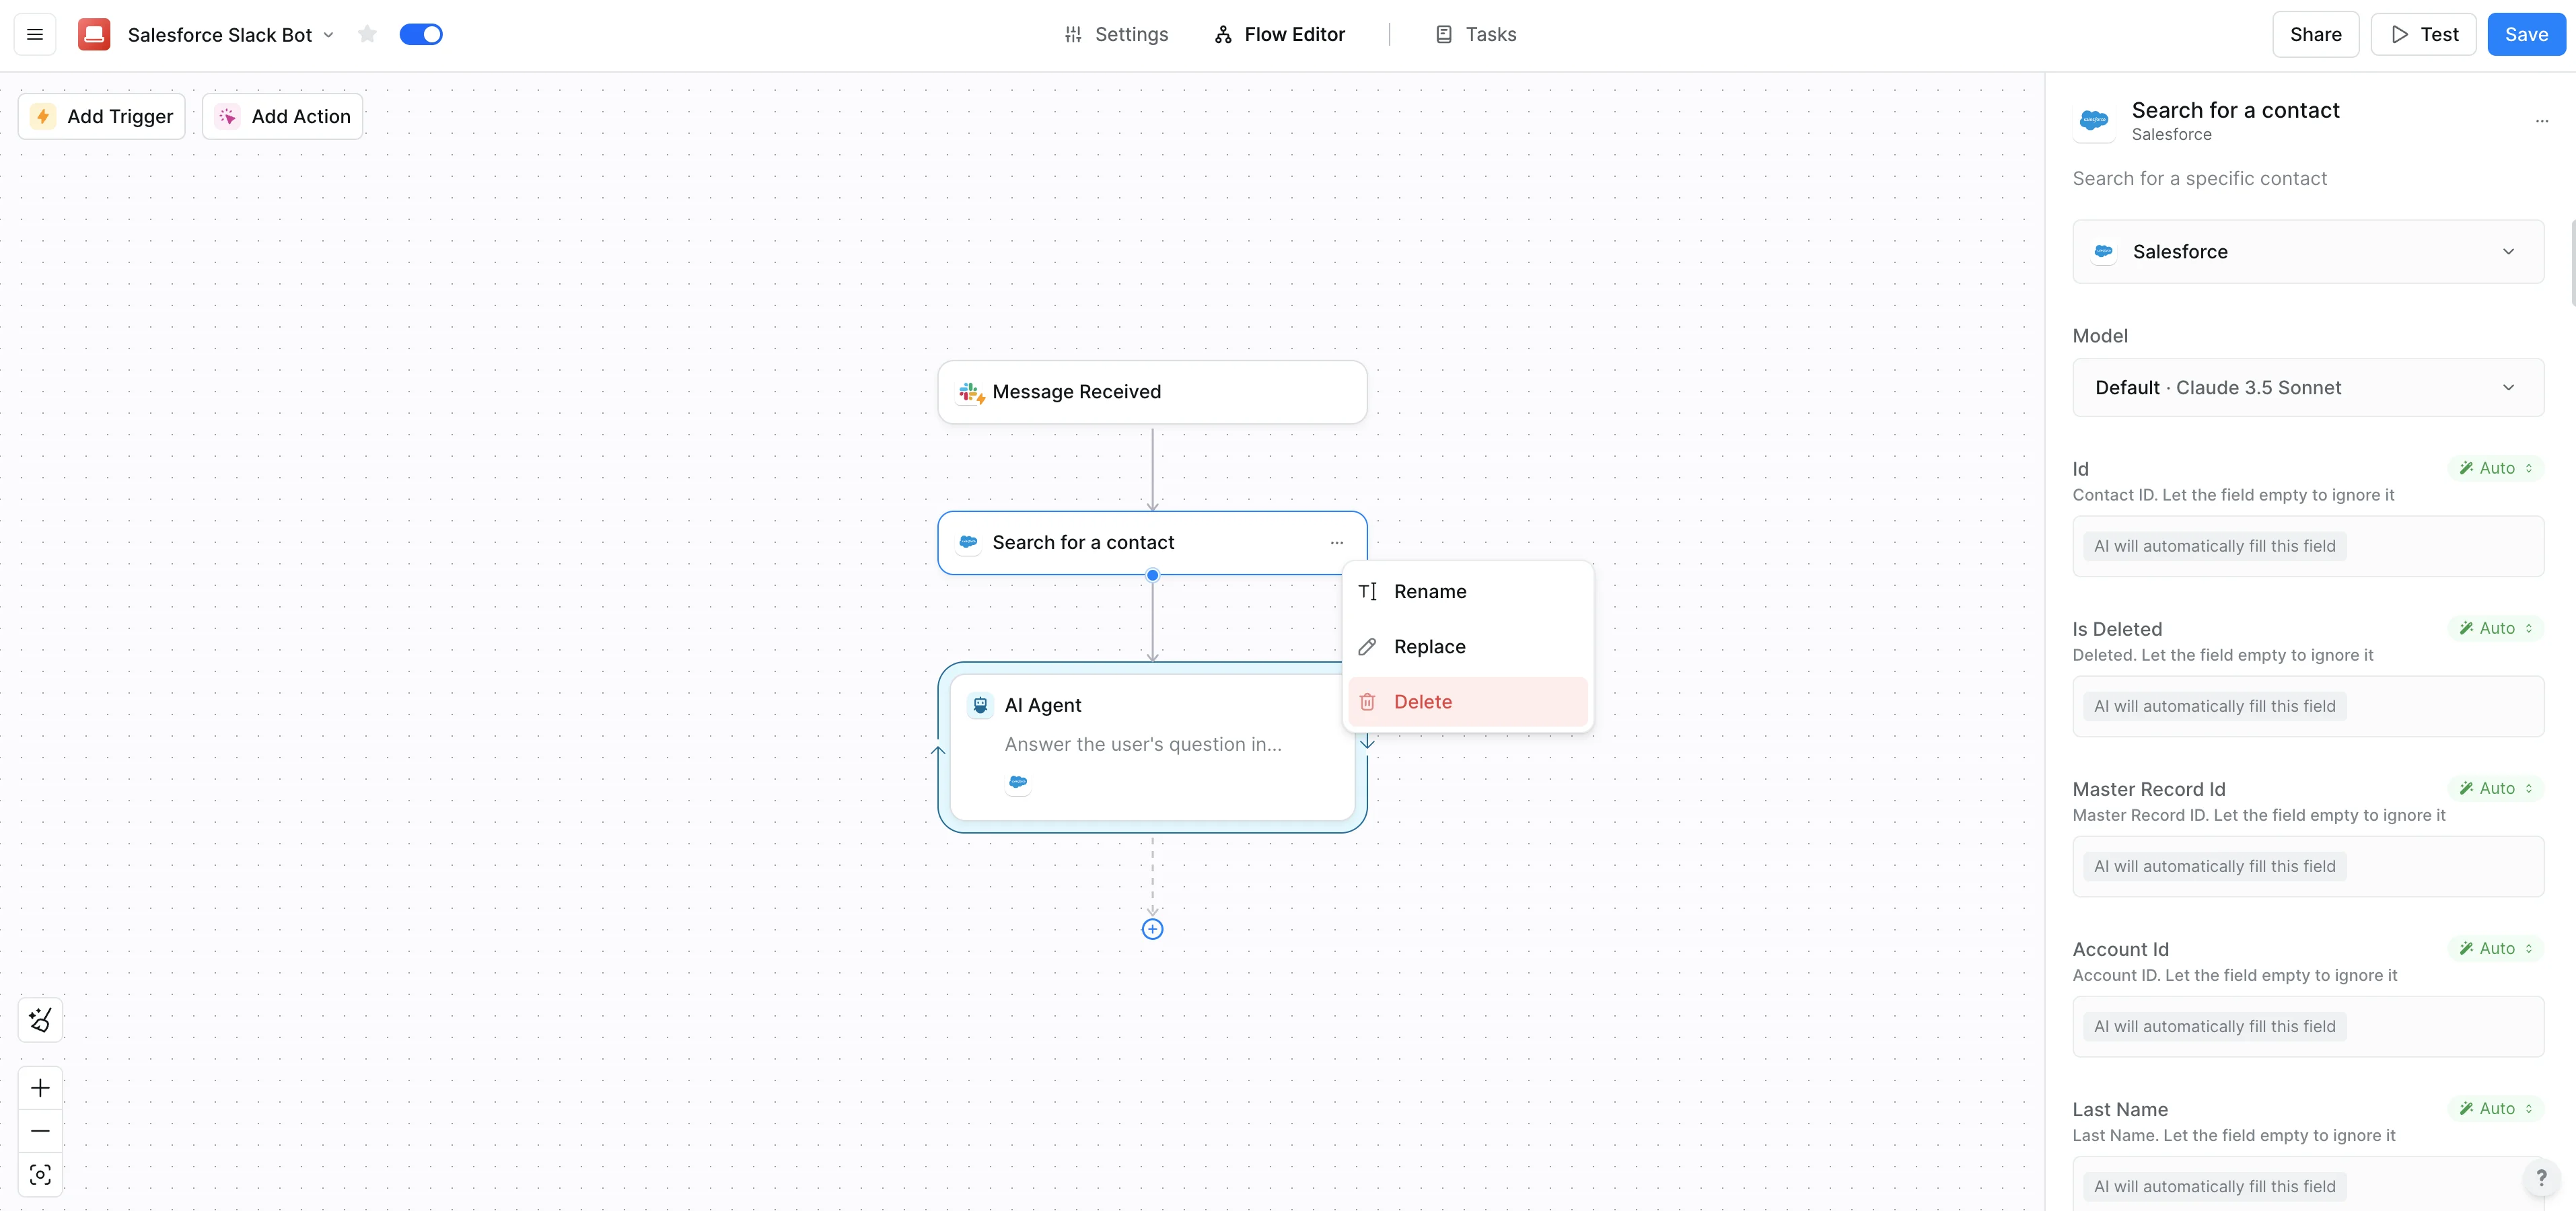Zoom in on the canvas

click(x=40, y=1088)
